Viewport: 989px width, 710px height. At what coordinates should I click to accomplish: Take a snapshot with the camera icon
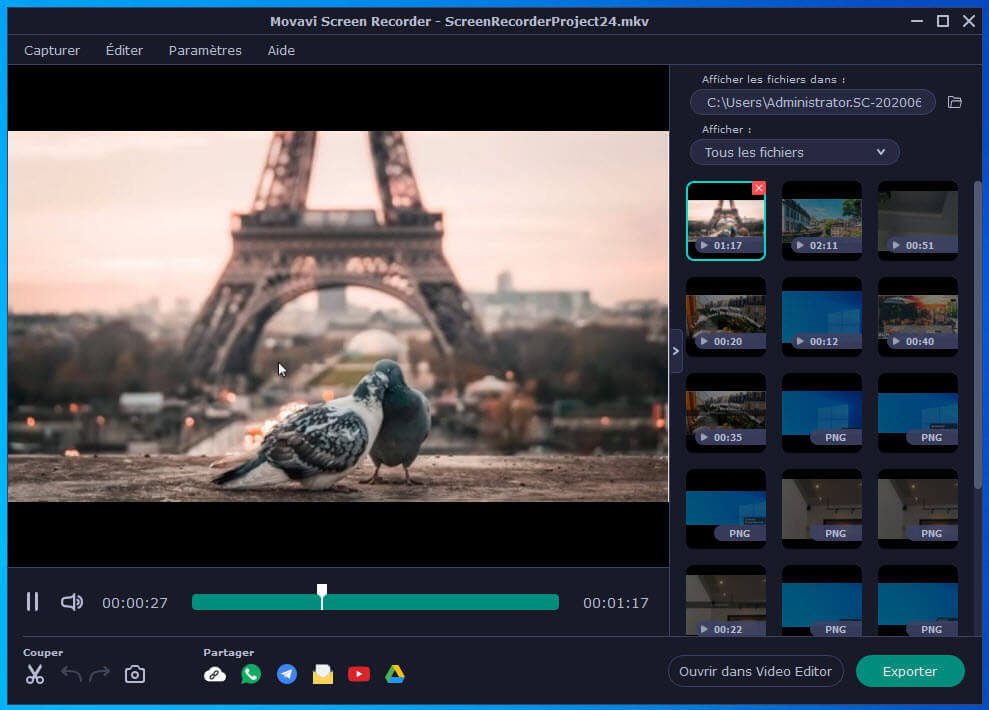click(x=134, y=674)
